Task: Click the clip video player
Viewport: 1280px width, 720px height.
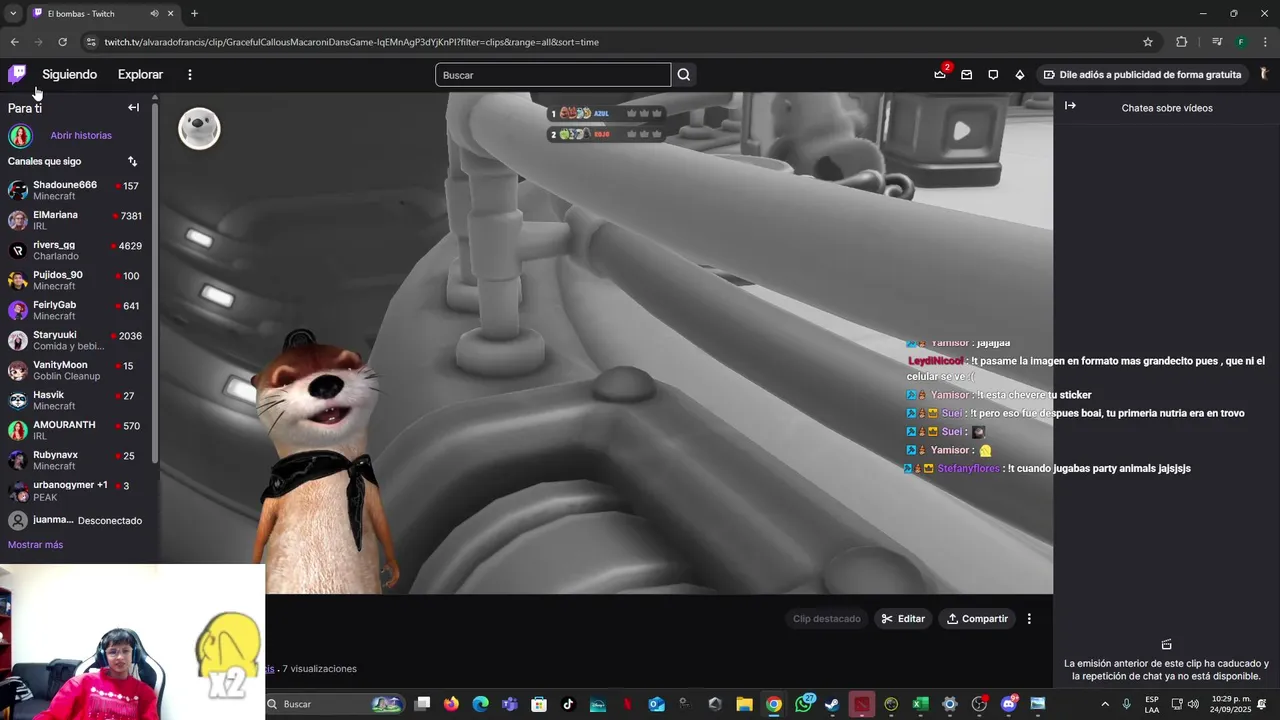Action: point(606,343)
